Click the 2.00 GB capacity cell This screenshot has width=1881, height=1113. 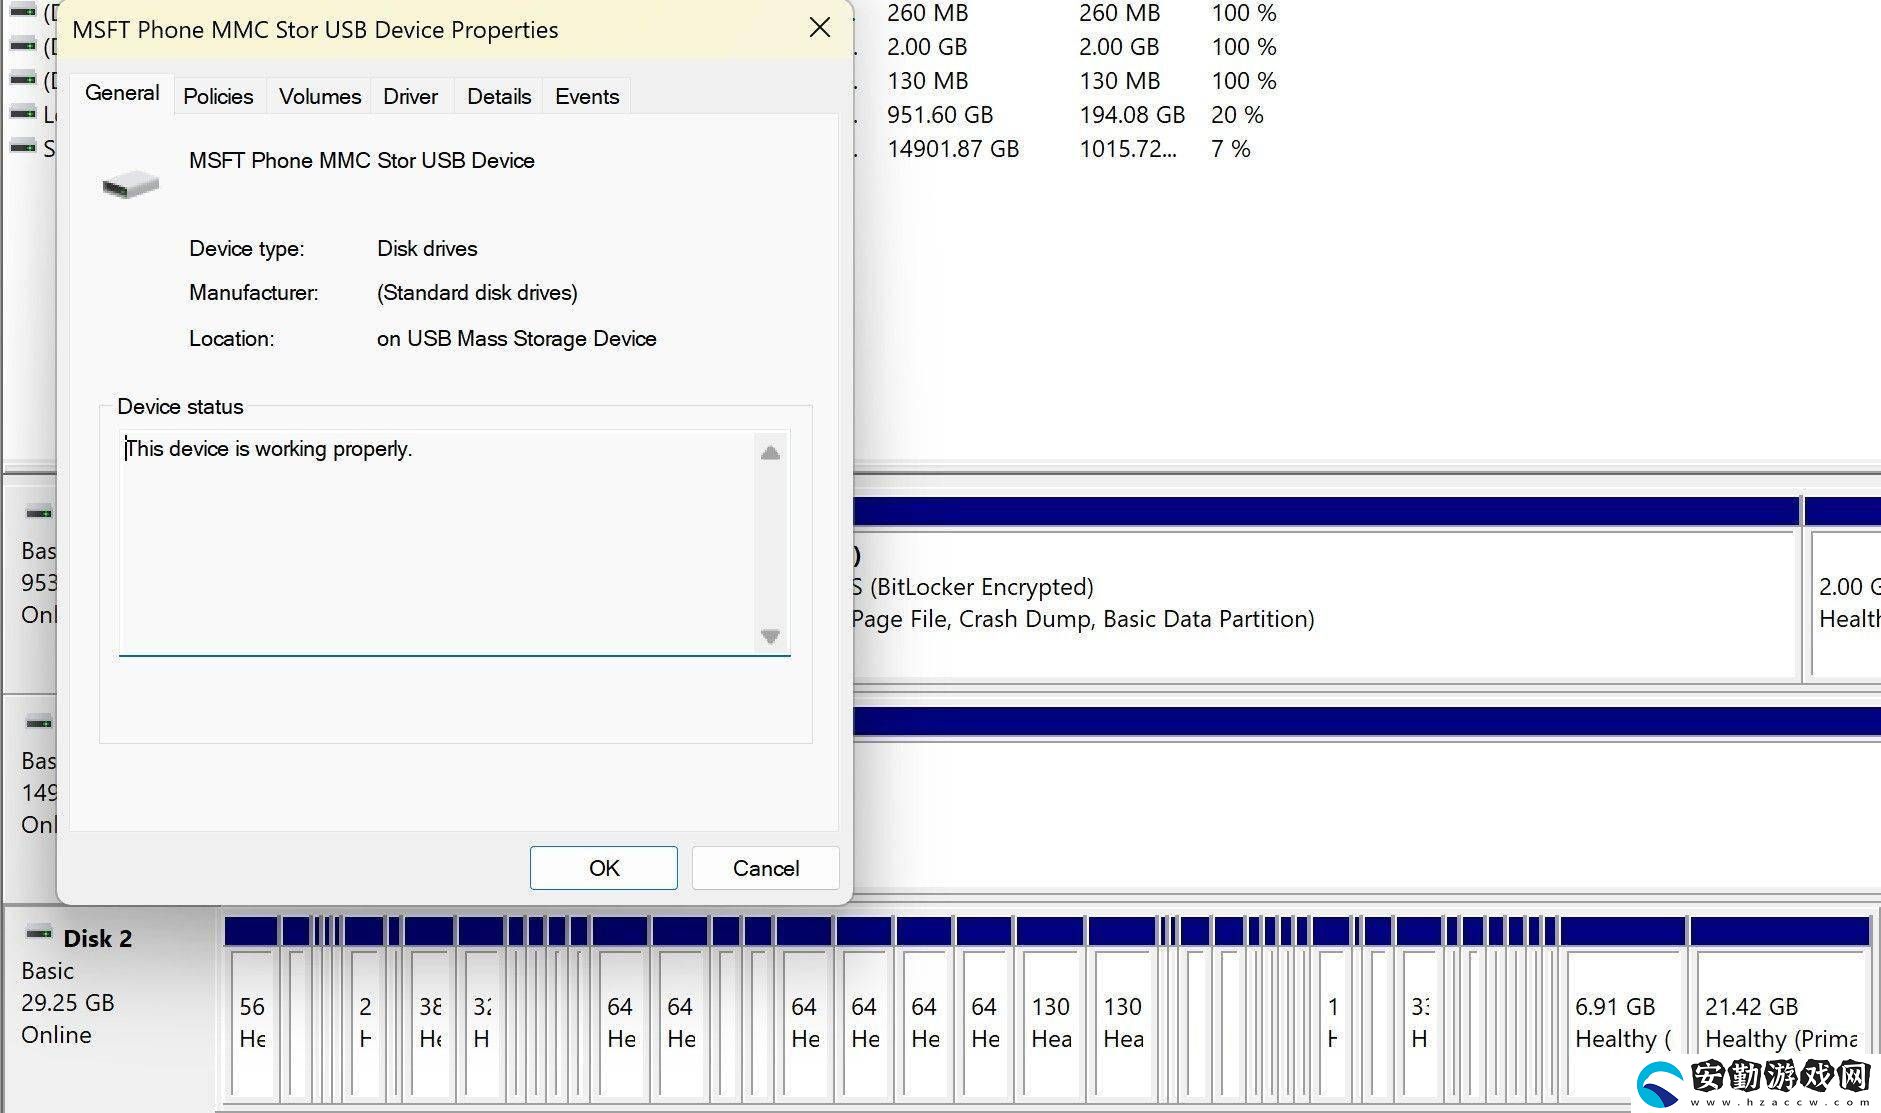(x=927, y=47)
